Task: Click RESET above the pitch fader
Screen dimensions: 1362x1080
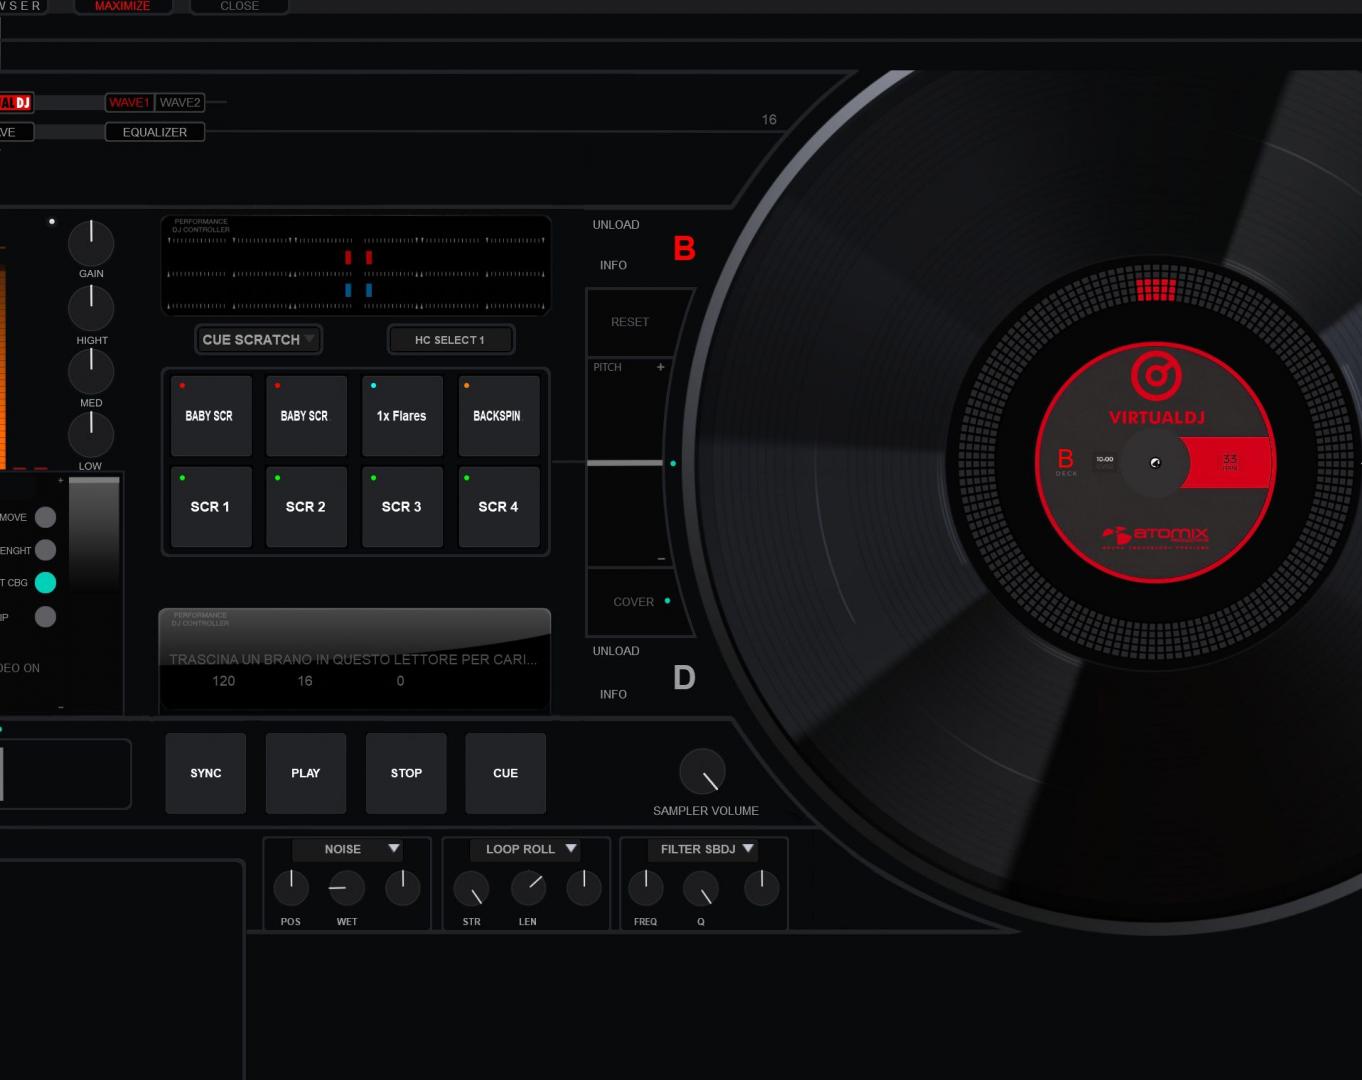Action: 628,322
